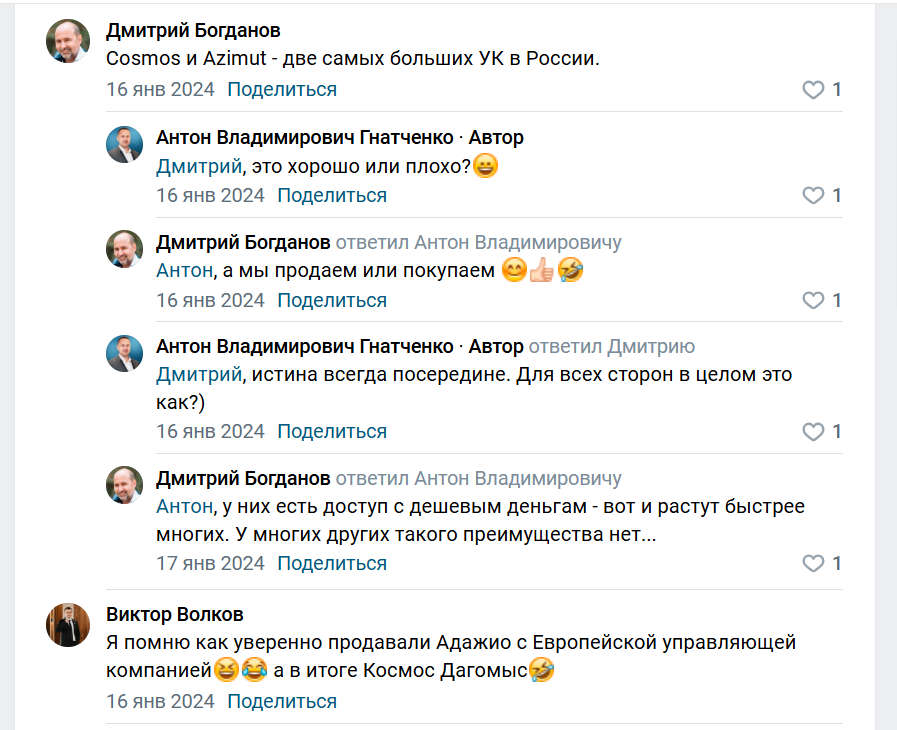897x730 pixels.
Task: Open Виктор Волков's profile avatar
Action: (68, 626)
